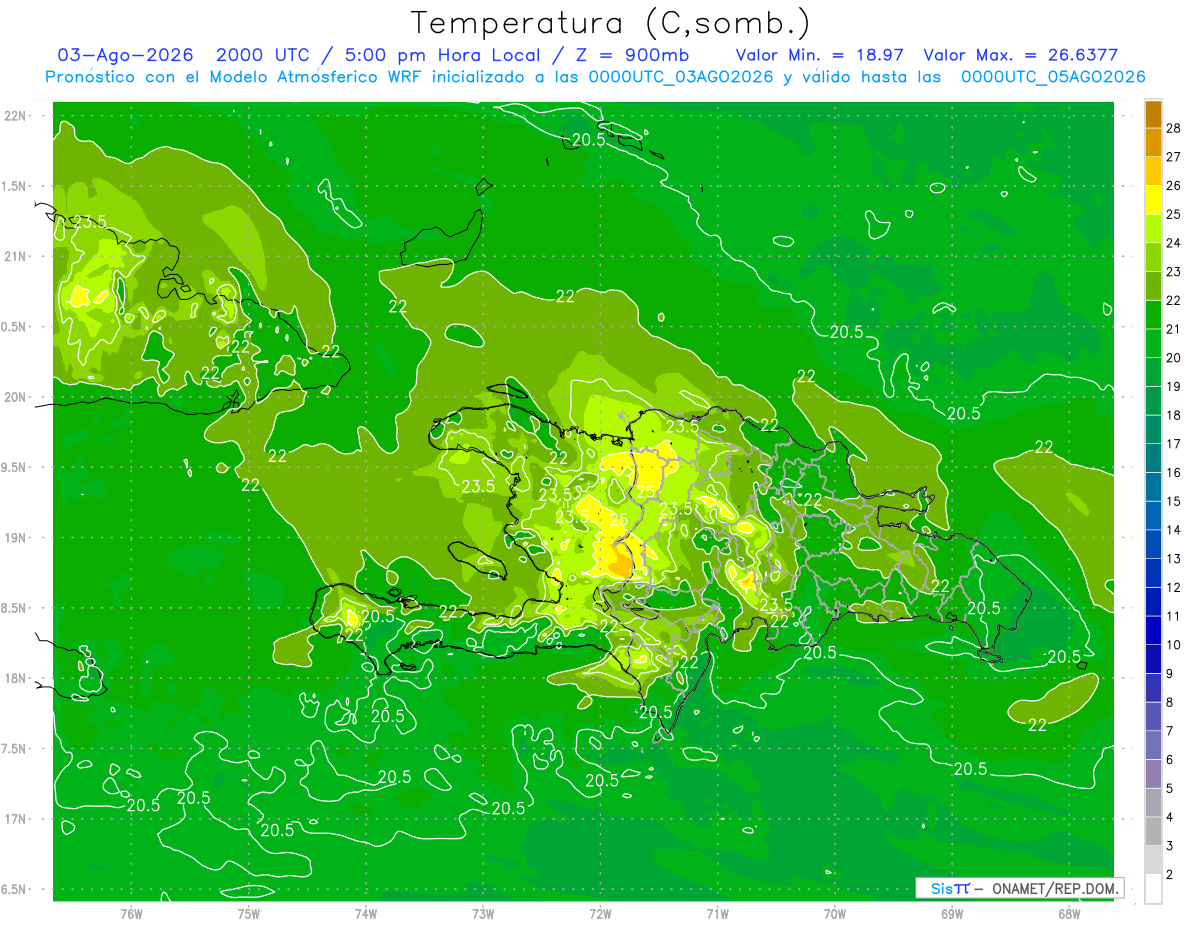Click the "71W" longitude label
Image resolution: width=1200 pixels, height=927 pixels.
pyautogui.click(x=717, y=914)
